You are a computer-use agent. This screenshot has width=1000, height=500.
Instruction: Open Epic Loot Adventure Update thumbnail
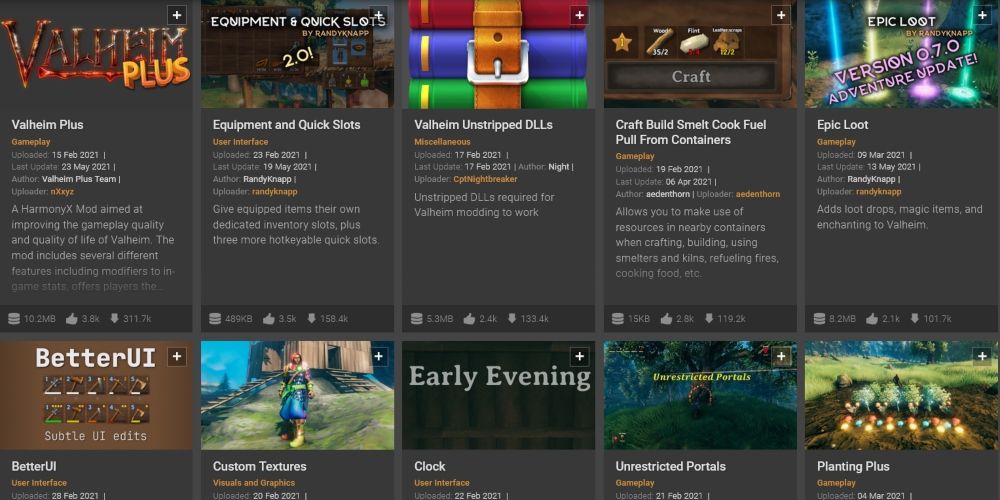pos(902,54)
